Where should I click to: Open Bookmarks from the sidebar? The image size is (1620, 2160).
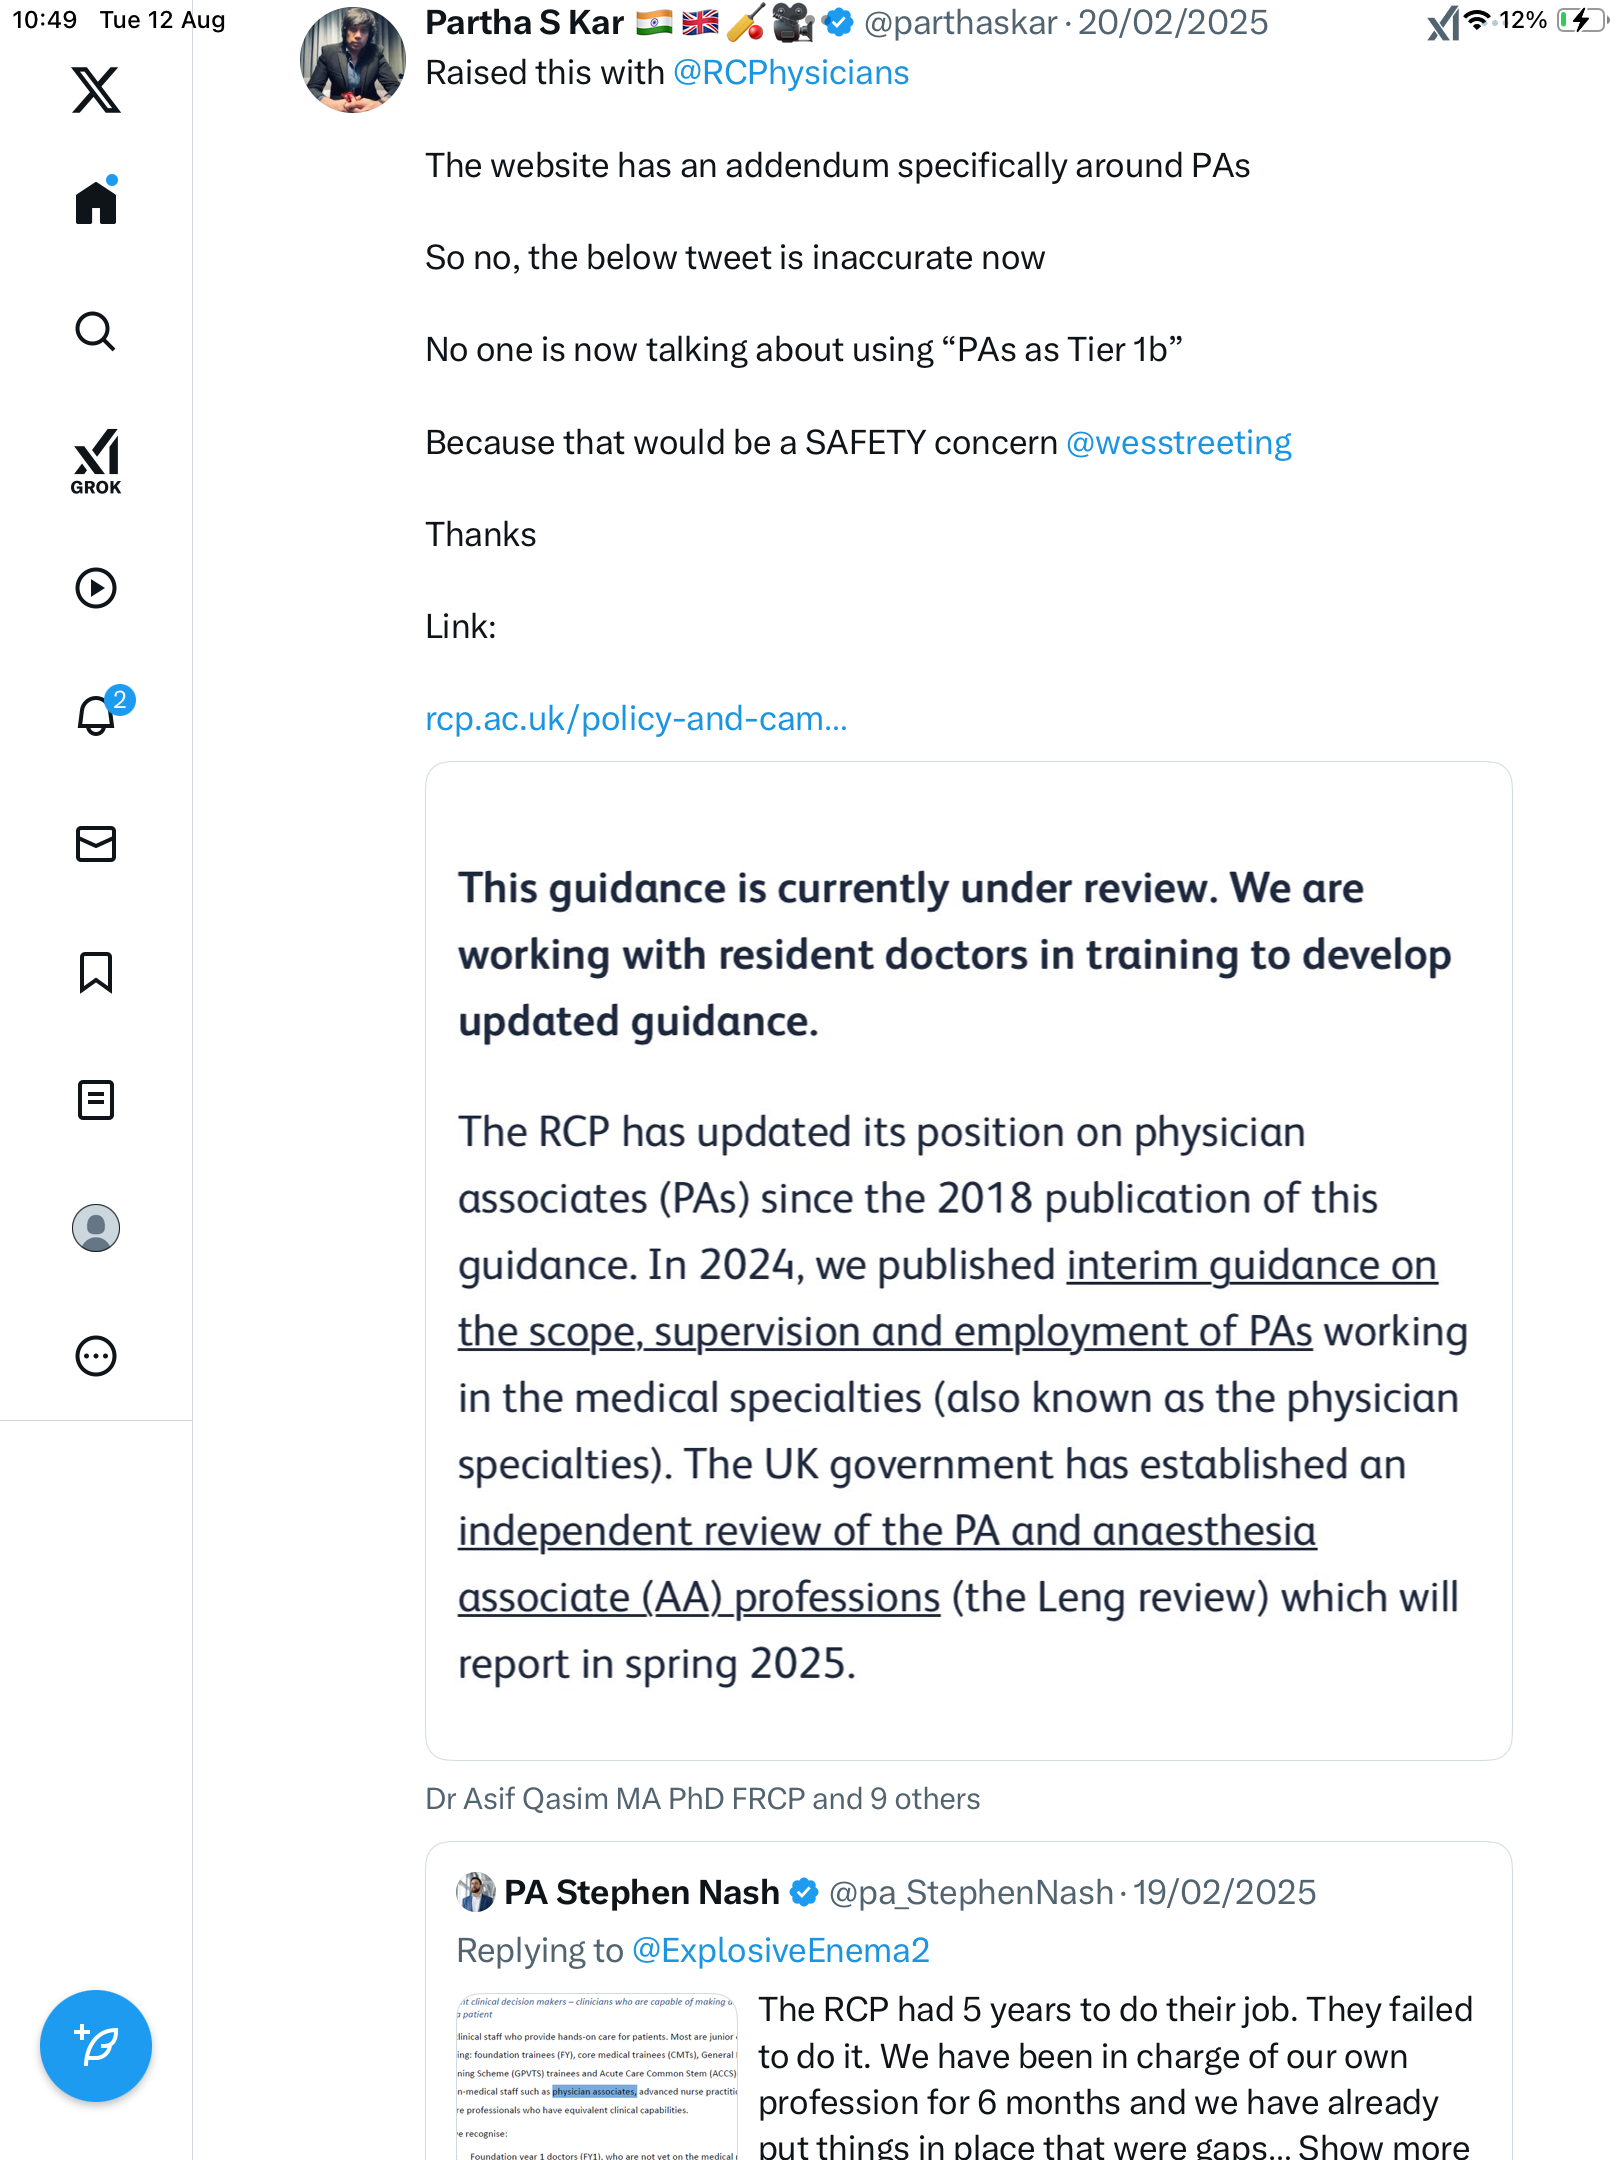pos(96,972)
